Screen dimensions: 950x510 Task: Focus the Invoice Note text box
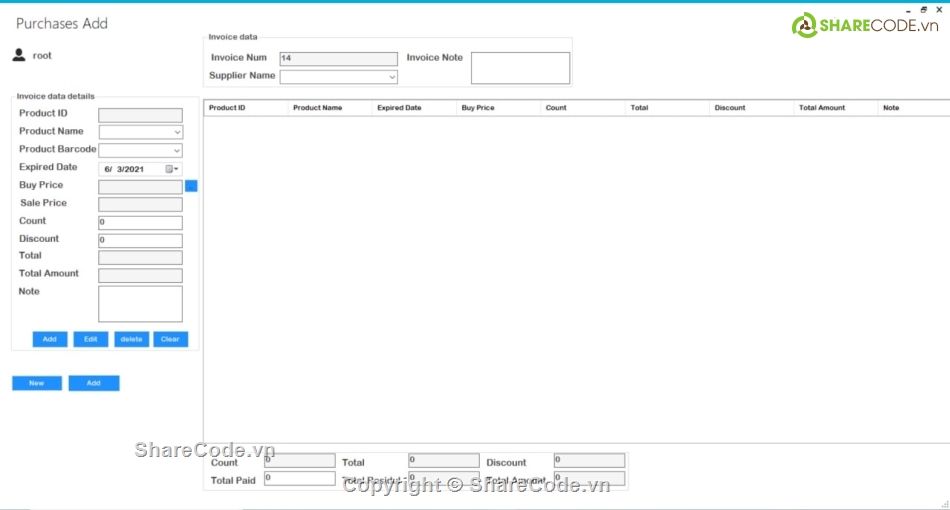pos(520,68)
